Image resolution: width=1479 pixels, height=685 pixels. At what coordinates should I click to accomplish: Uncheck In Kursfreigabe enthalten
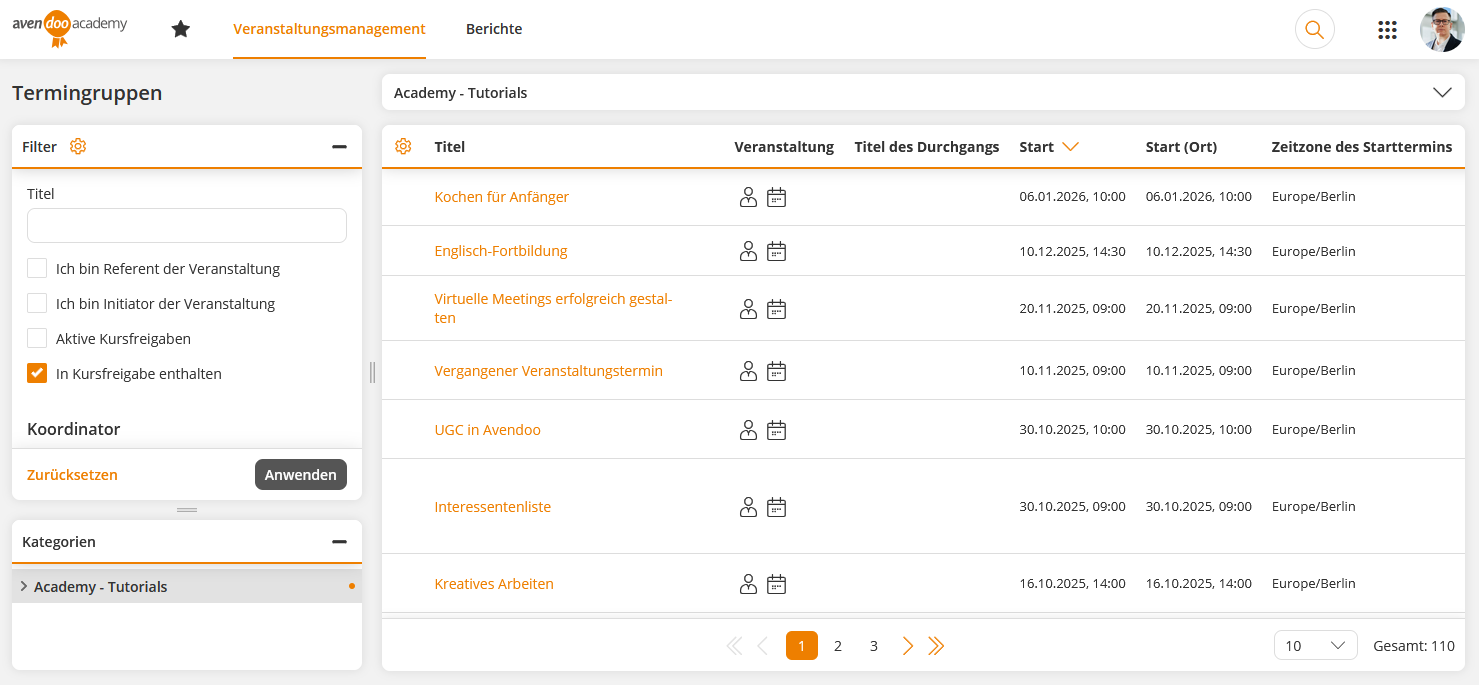[37, 374]
